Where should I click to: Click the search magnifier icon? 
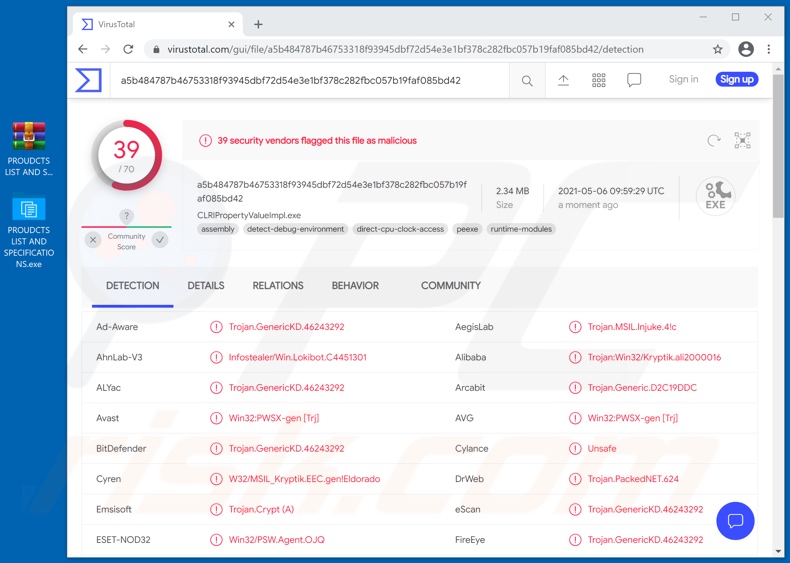(x=527, y=81)
